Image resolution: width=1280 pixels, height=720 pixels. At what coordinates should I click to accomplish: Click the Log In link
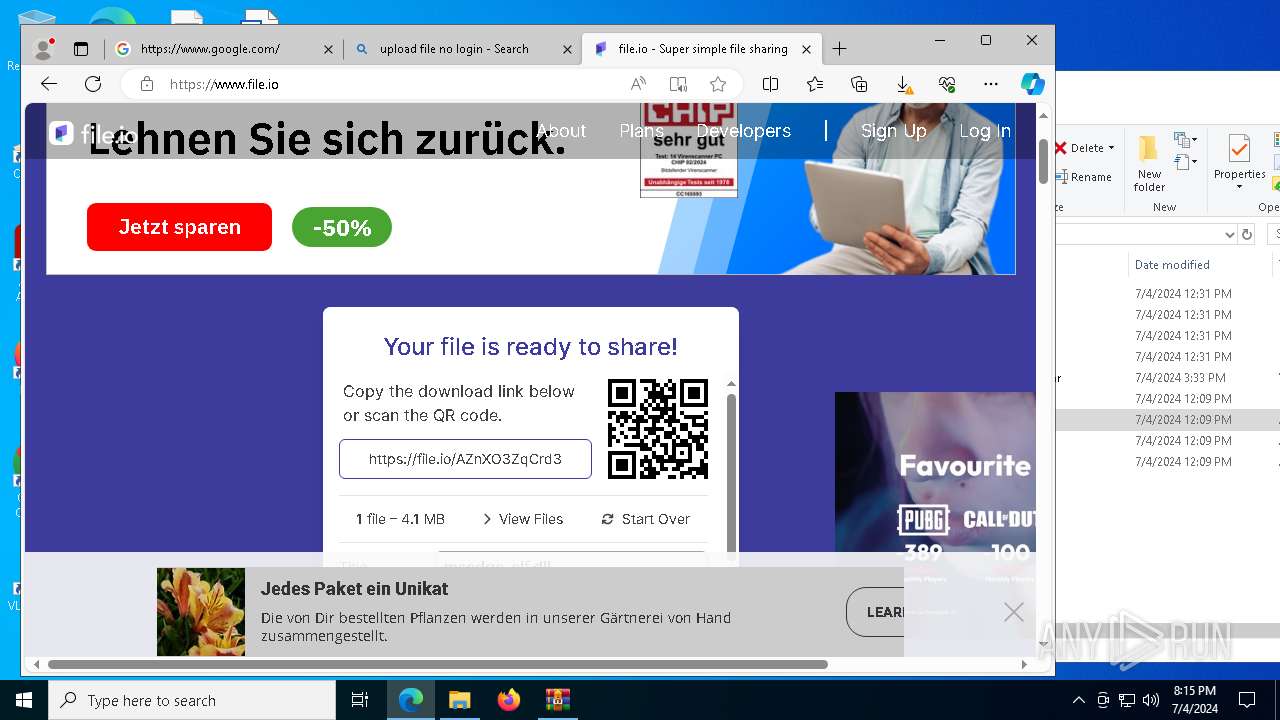(x=985, y=131)
